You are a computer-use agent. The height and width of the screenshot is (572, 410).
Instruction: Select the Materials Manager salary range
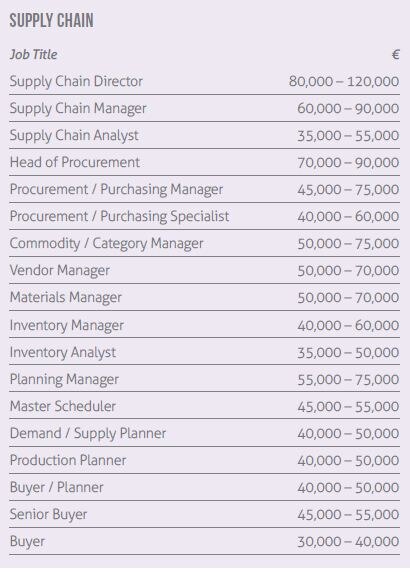click(x=348, y=297)
